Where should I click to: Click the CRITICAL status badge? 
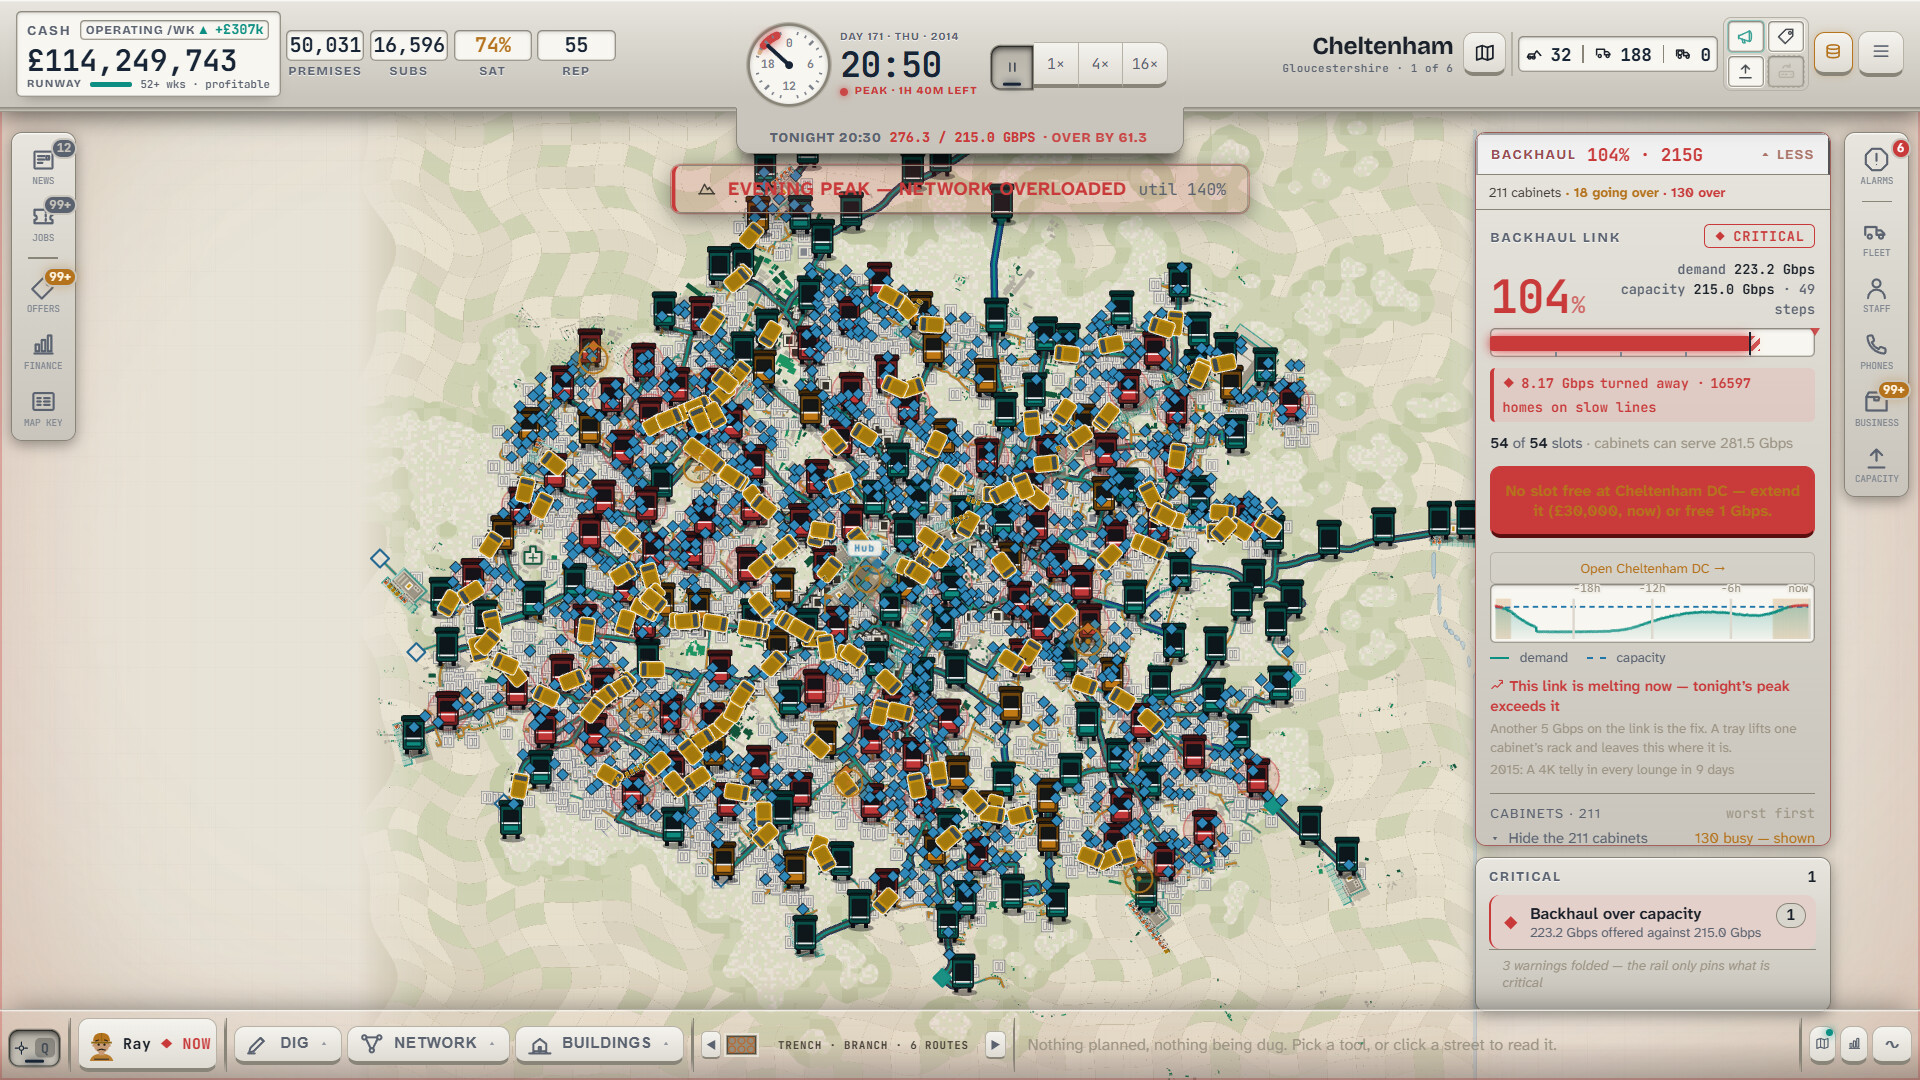[x=1759, y=236]
